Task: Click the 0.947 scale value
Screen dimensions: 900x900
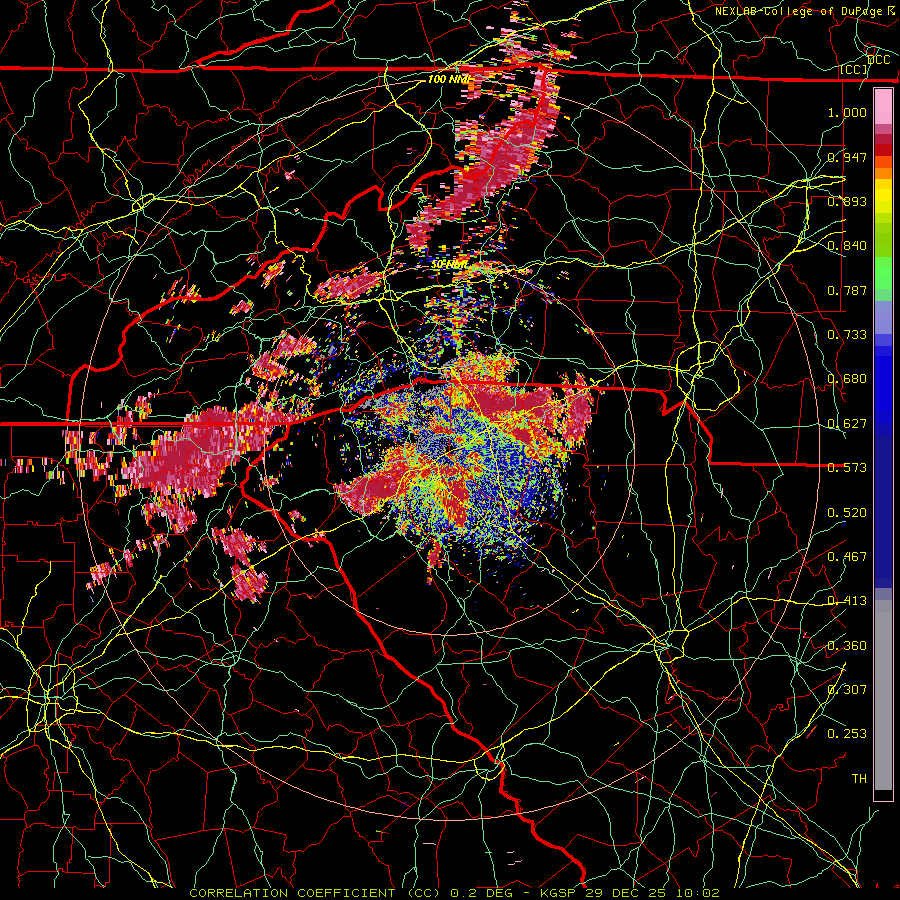Action: point(847,157)
